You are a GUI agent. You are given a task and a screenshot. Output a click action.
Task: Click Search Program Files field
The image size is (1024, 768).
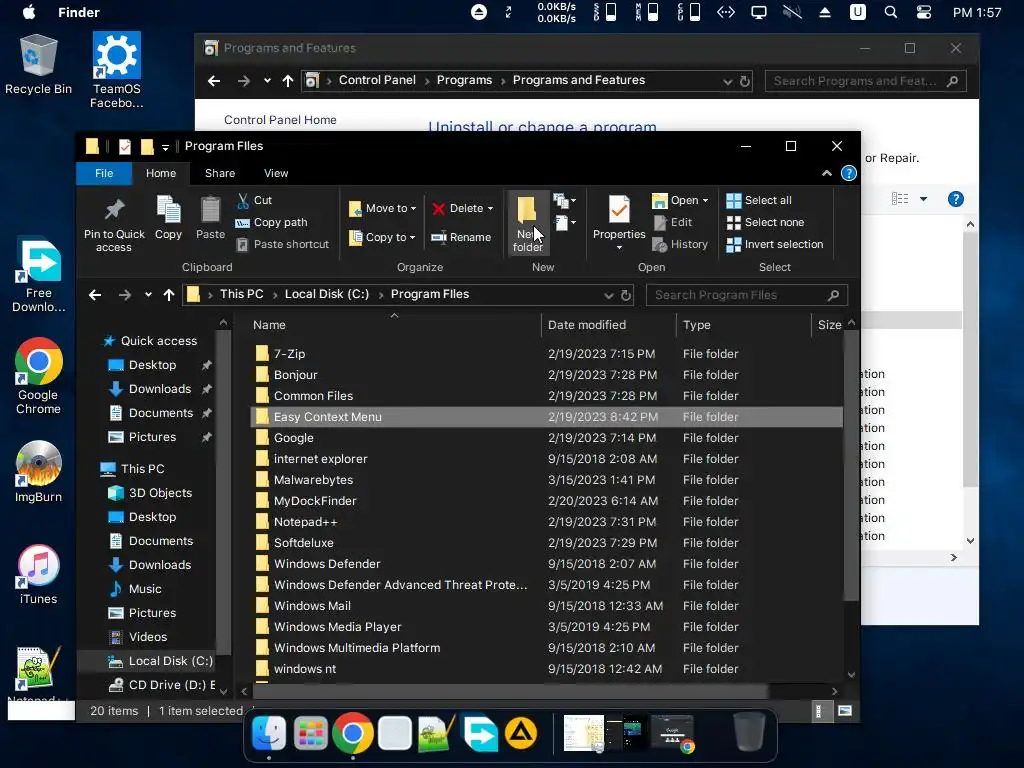(746, 295)
